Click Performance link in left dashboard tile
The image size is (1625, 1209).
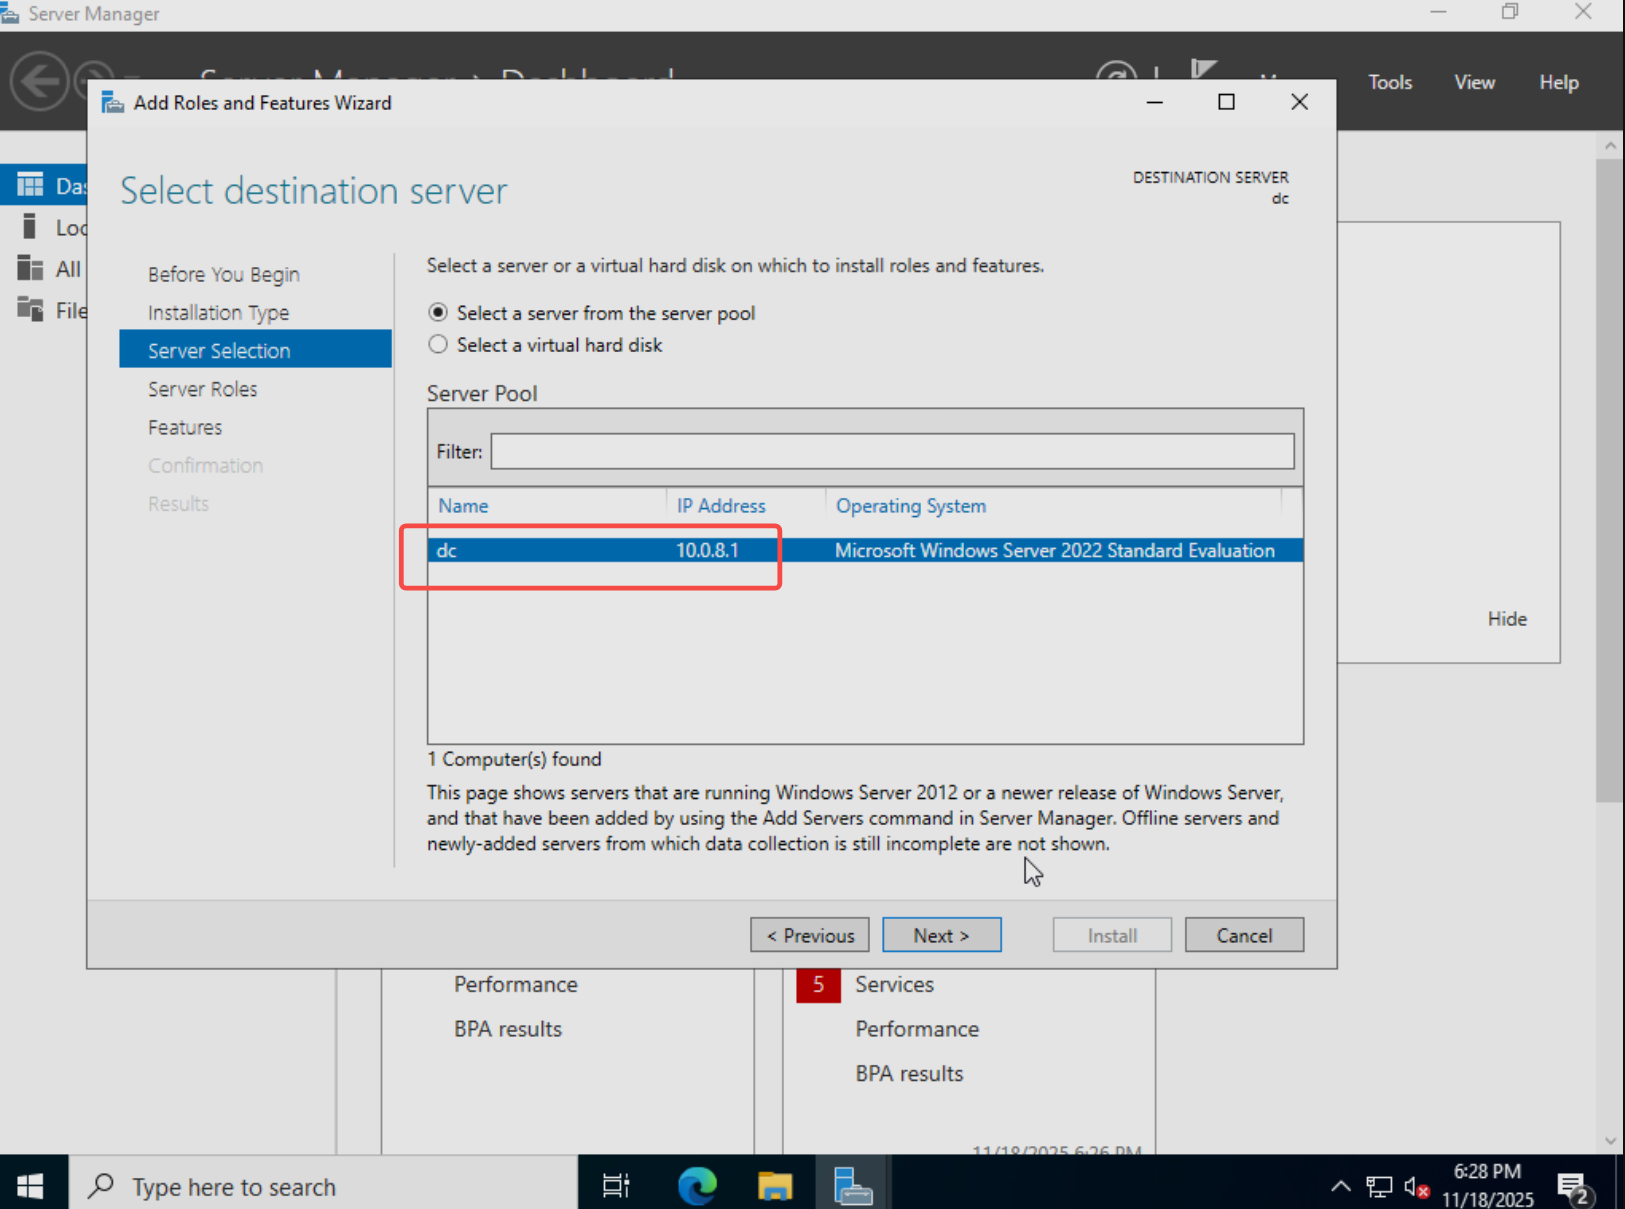tap(516, 984)
